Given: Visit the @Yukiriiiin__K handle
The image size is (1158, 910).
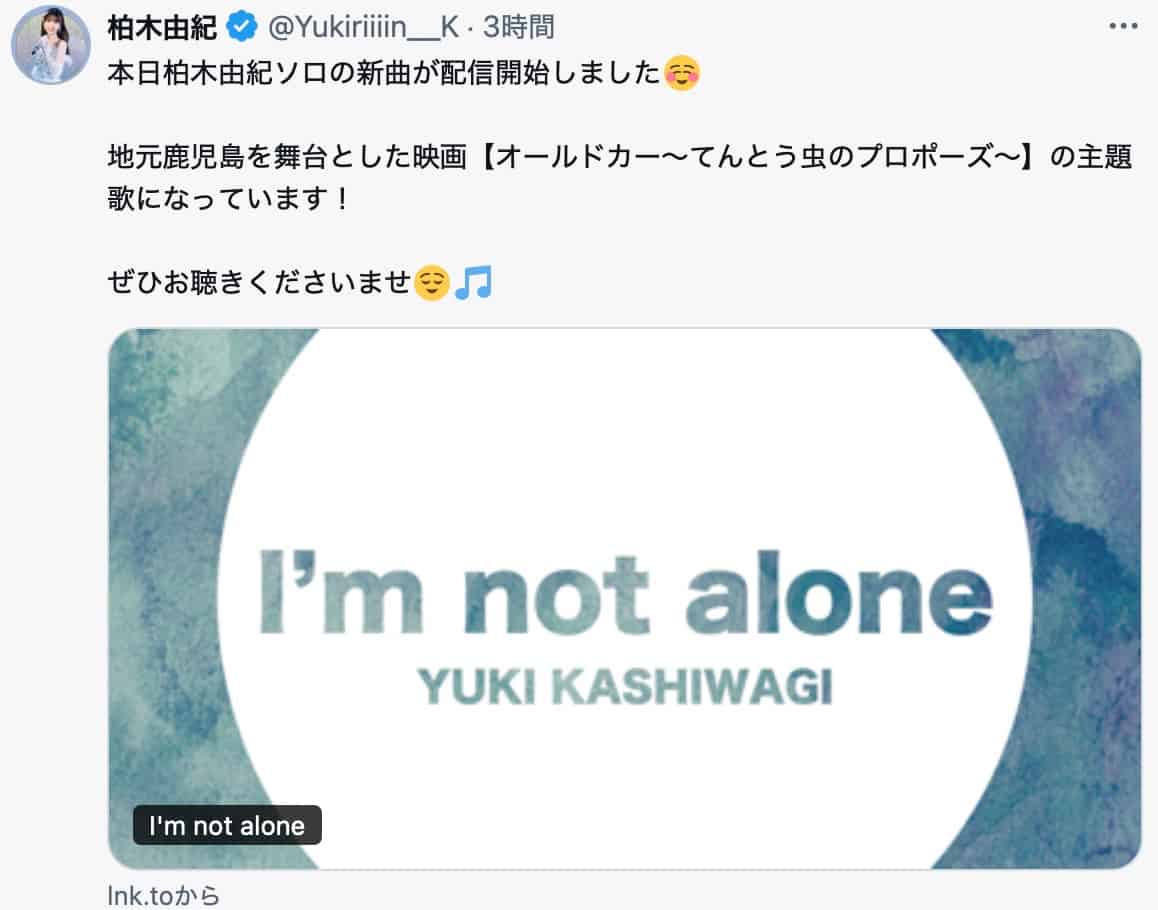Looking at the screenshot, I should 363,27.
